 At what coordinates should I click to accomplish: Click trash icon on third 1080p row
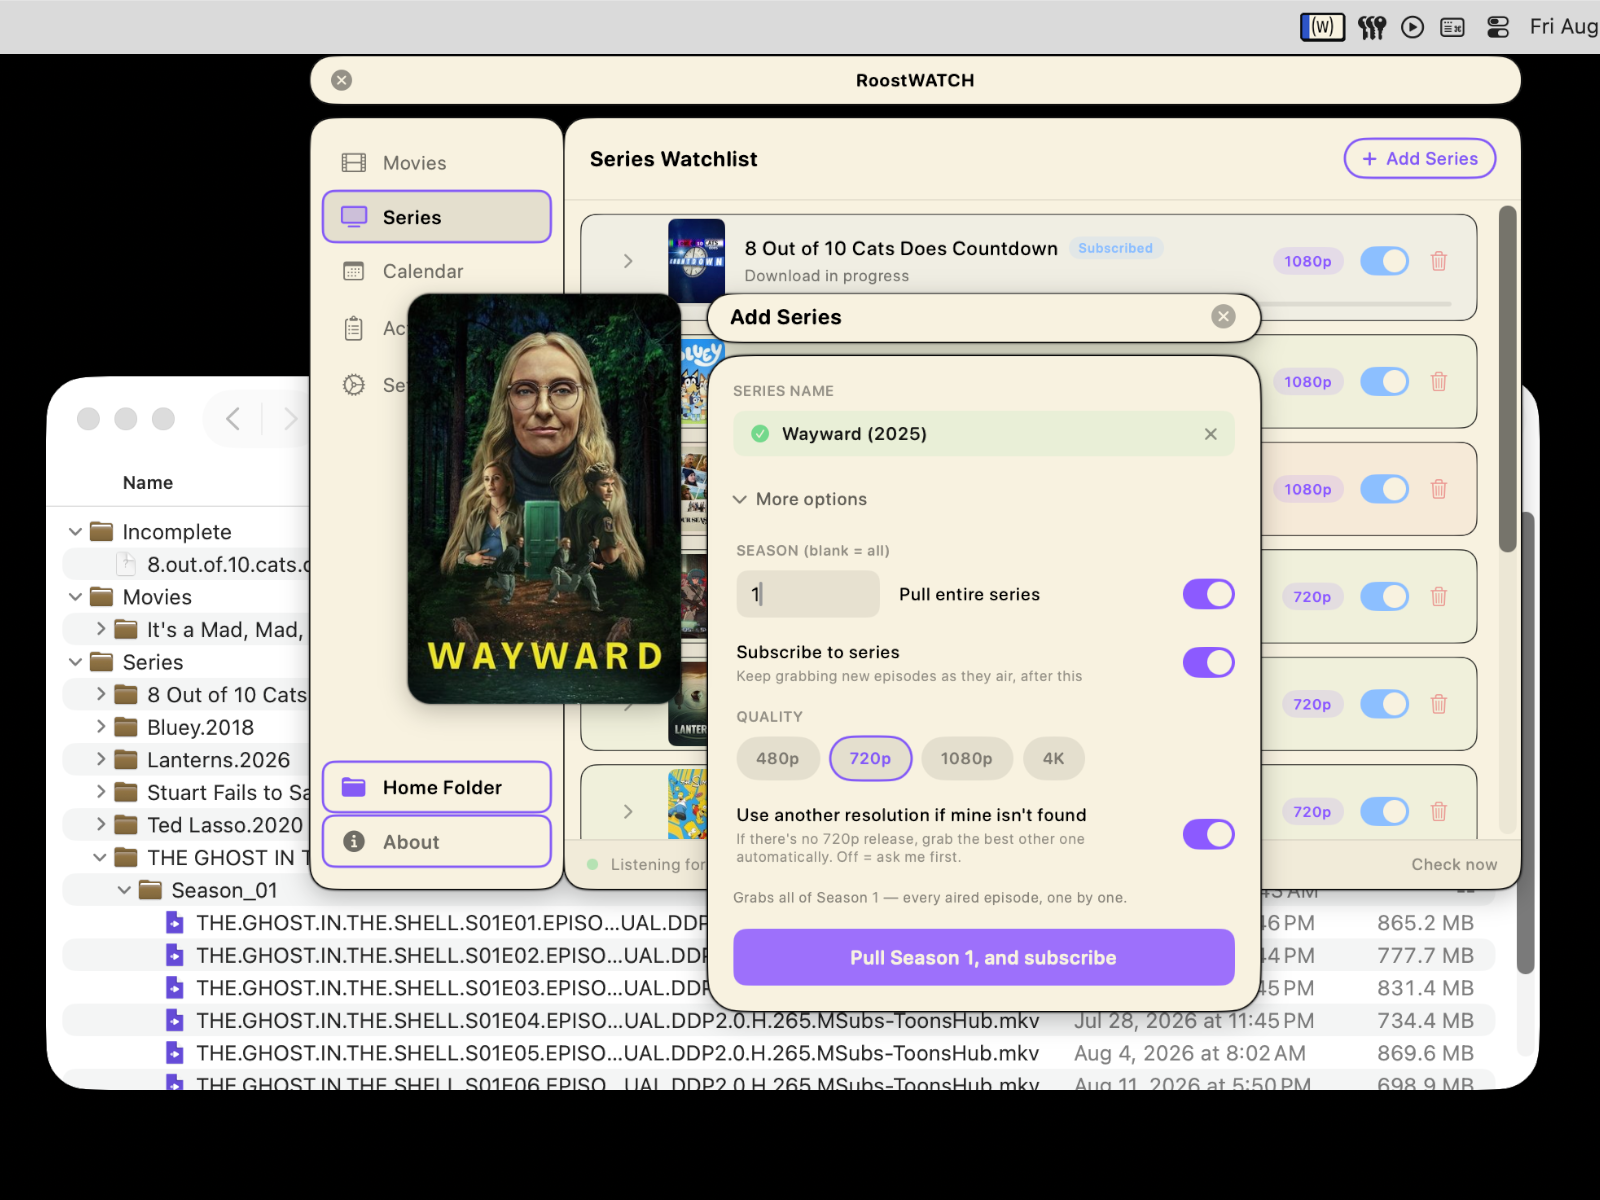(x=1439, y=489)
